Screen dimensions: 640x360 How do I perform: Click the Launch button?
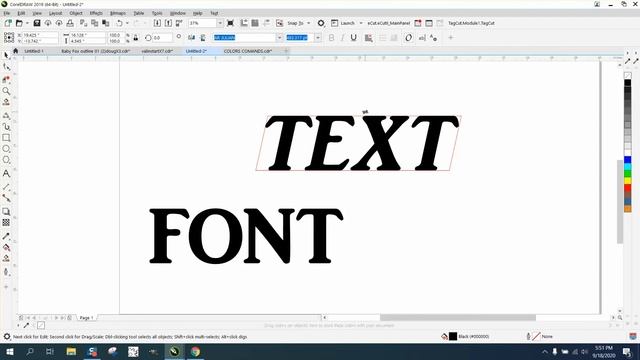pyautogui.click(x=343, y=23)
